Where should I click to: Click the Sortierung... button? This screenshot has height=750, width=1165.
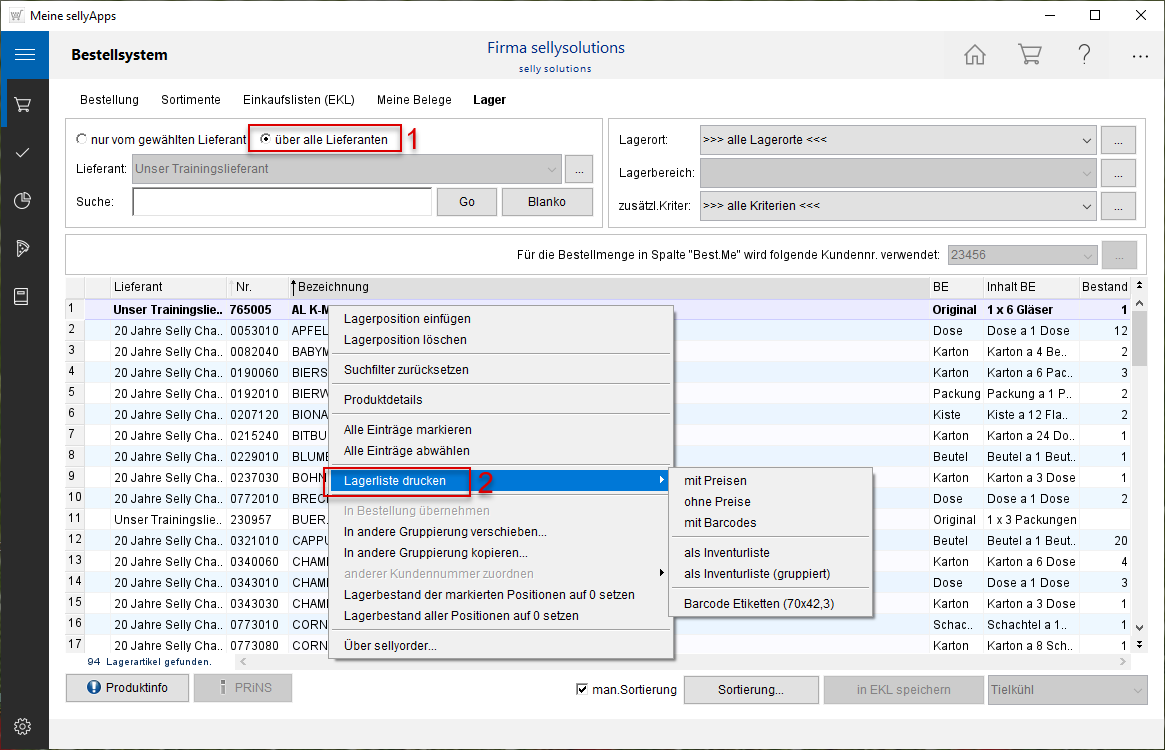pos(750,689)
